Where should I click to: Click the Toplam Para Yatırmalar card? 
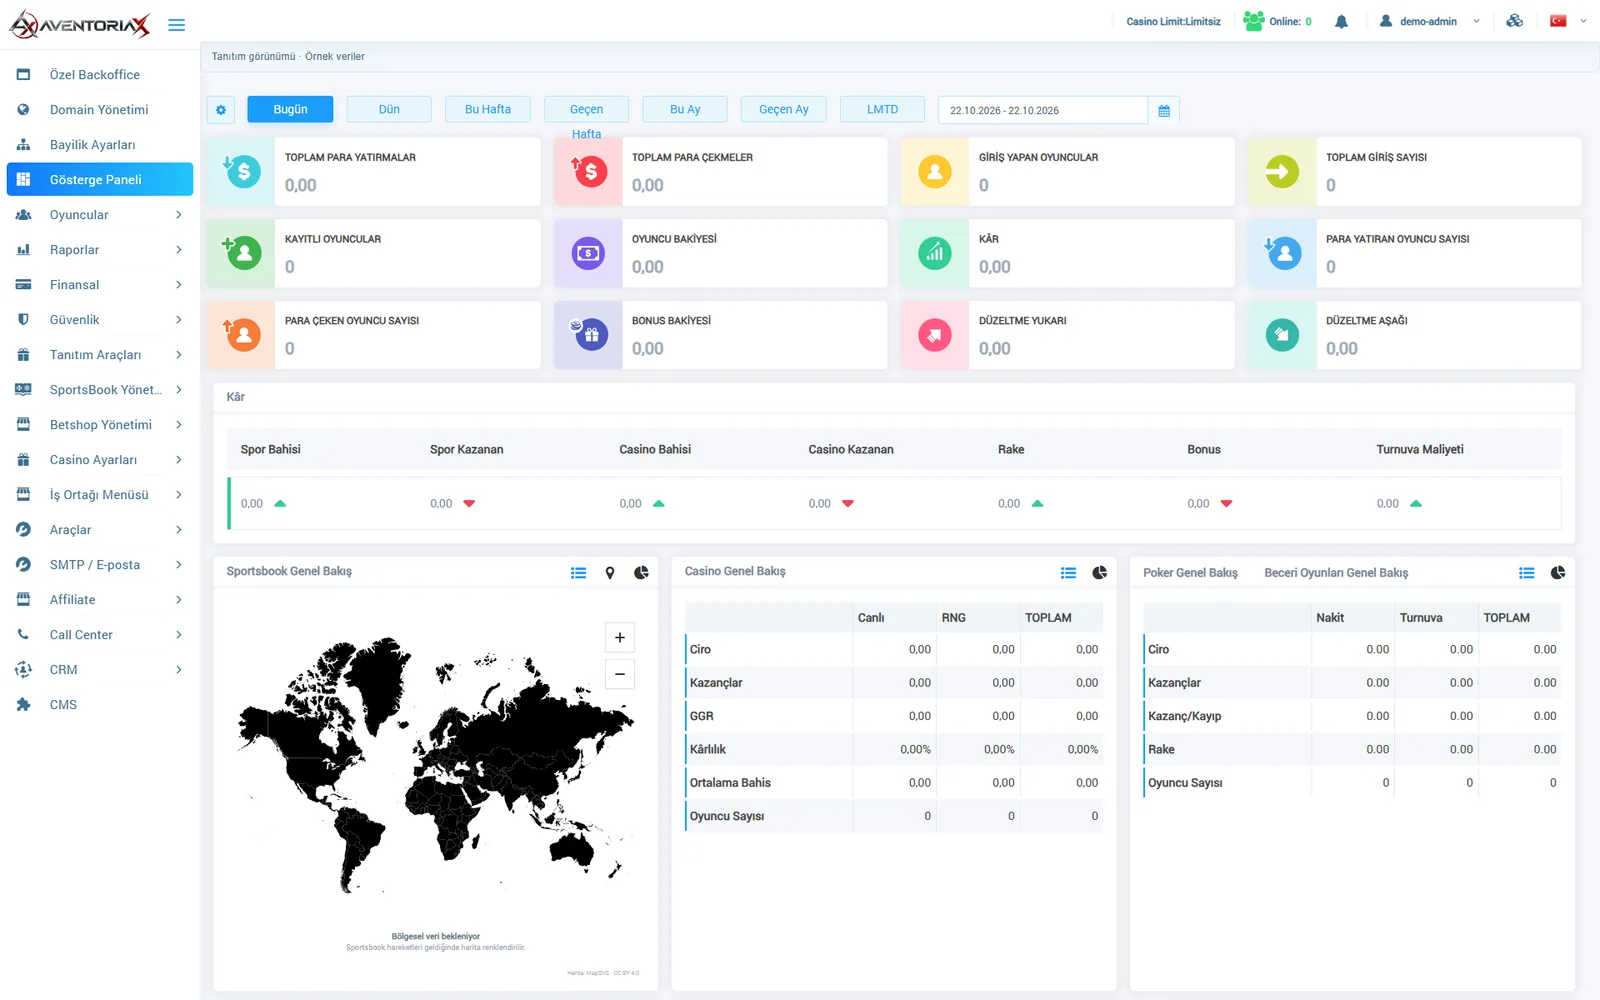[373, 172]
